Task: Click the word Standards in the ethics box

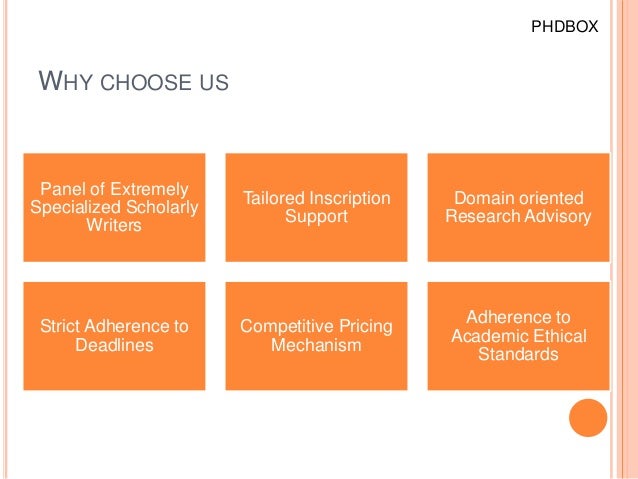Action: pyautogui.click(x=518, y=354)
